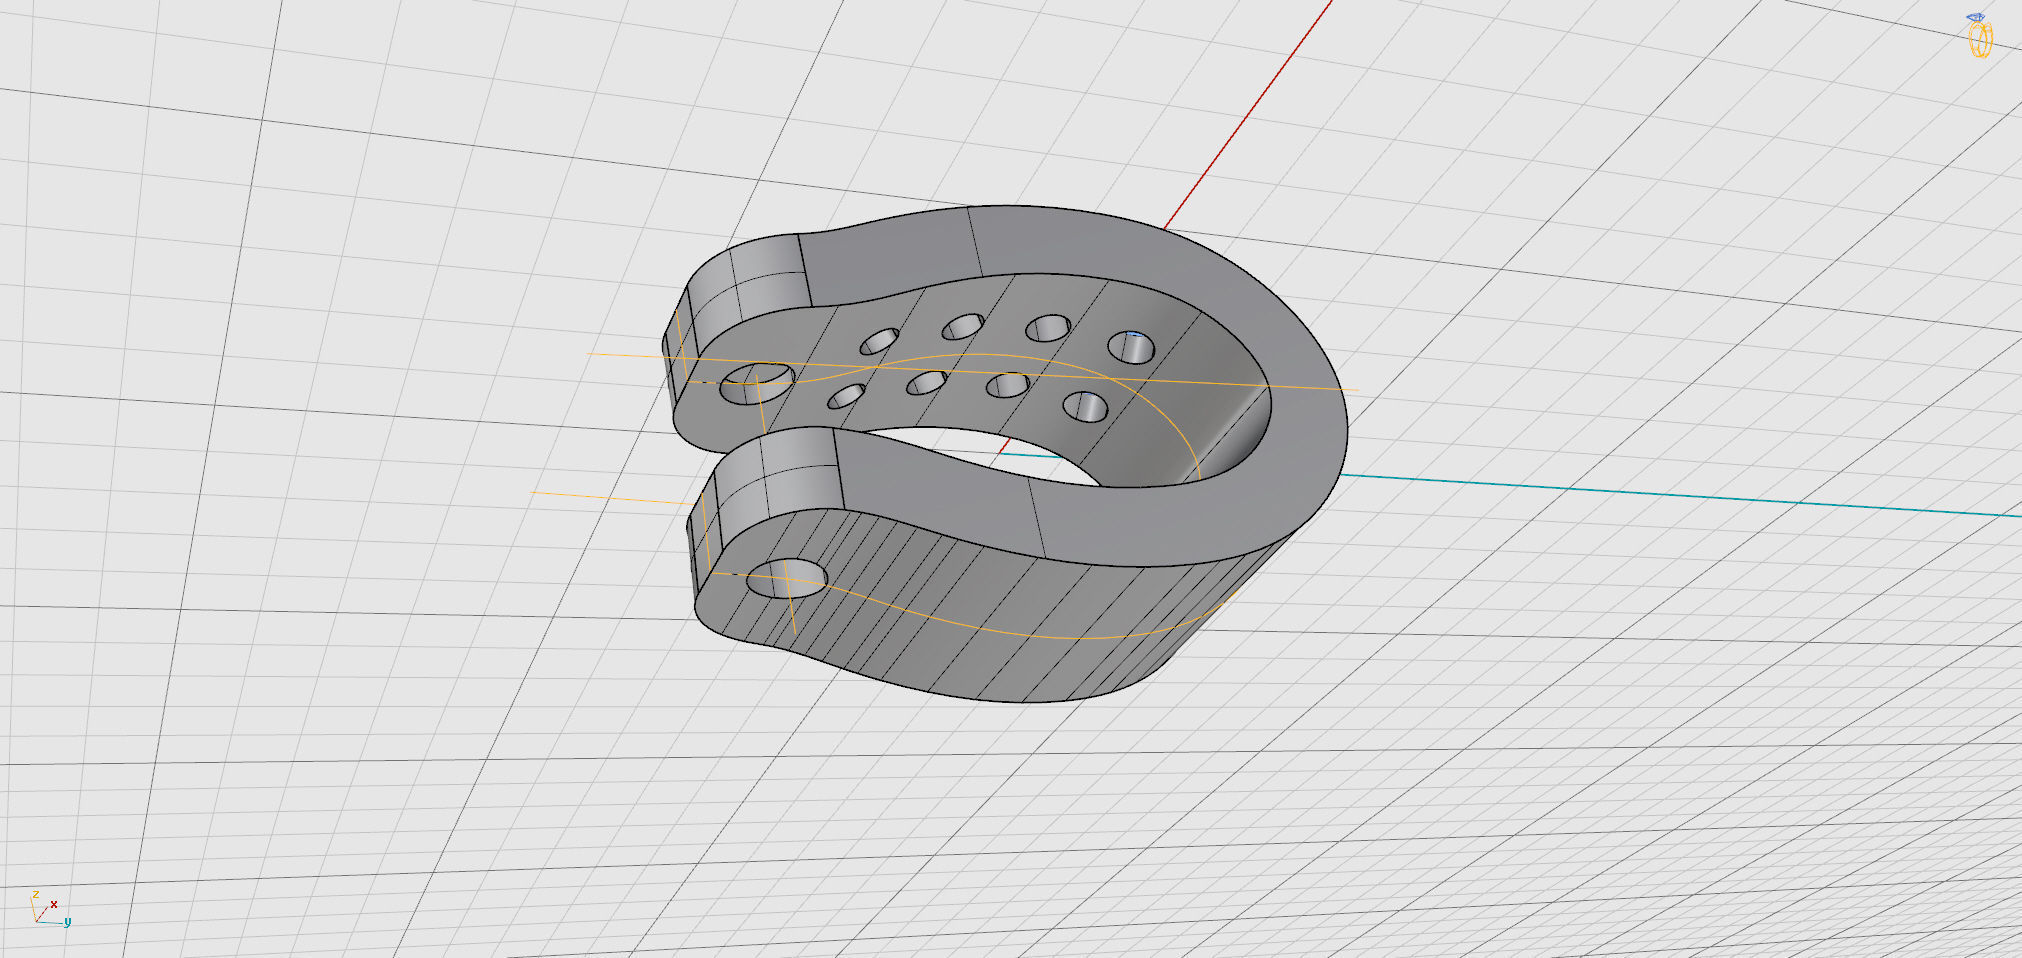
Task: Click the red 'x' axis label
Action: click(x=54, y=904)
